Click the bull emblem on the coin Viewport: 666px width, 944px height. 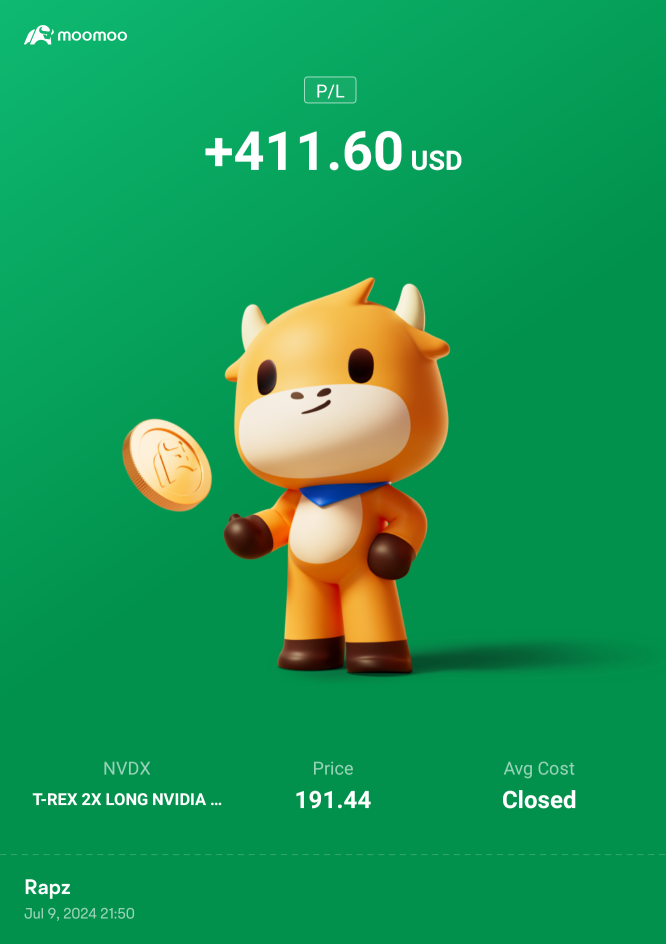click(175, 463)
